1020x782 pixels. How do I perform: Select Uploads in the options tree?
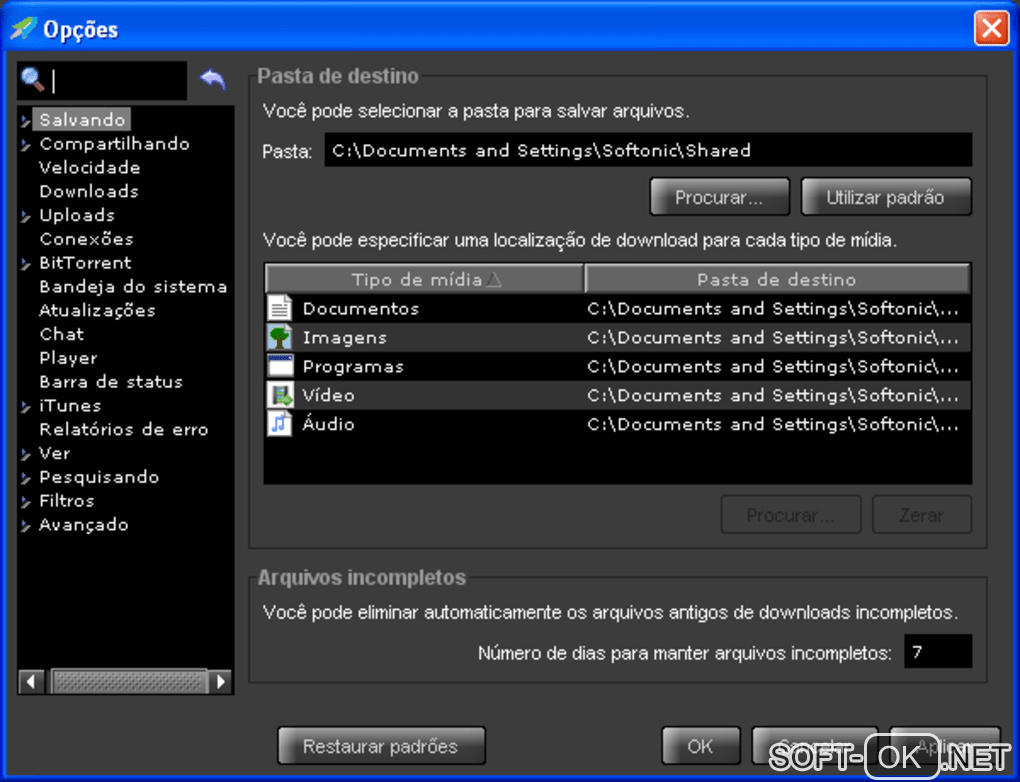tap(77, 215)
